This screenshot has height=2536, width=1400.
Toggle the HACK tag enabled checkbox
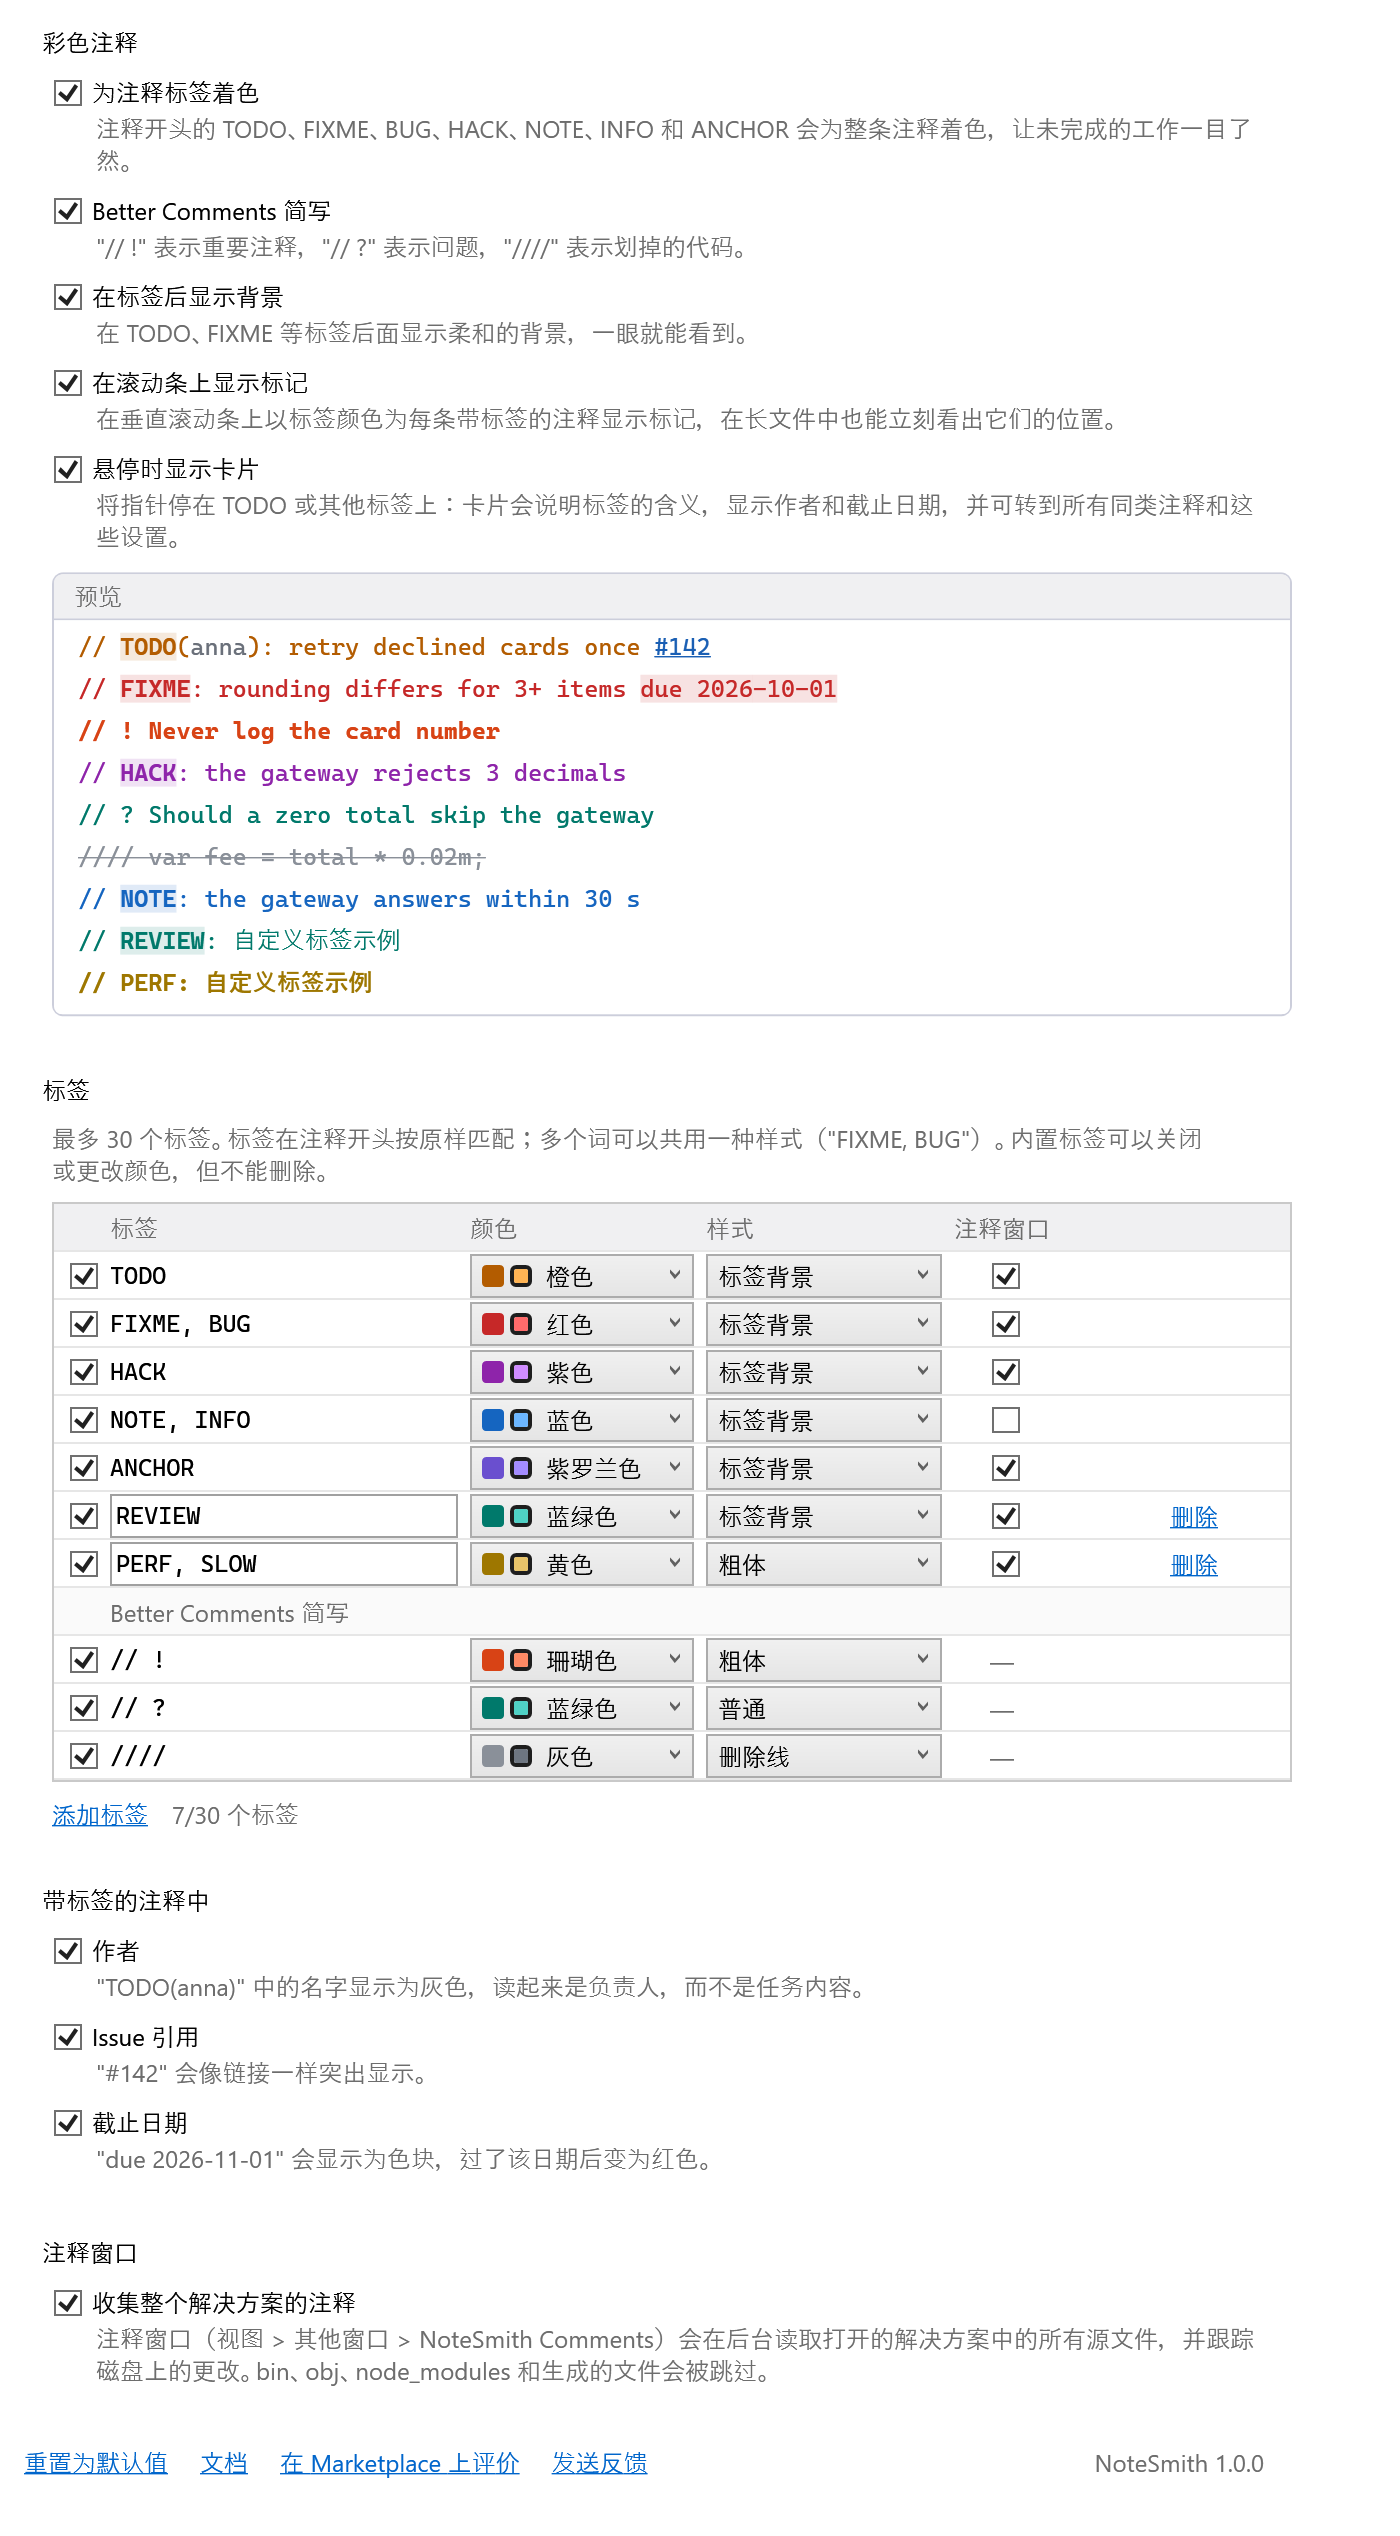pyautogui.click(x=84, y=1372)
